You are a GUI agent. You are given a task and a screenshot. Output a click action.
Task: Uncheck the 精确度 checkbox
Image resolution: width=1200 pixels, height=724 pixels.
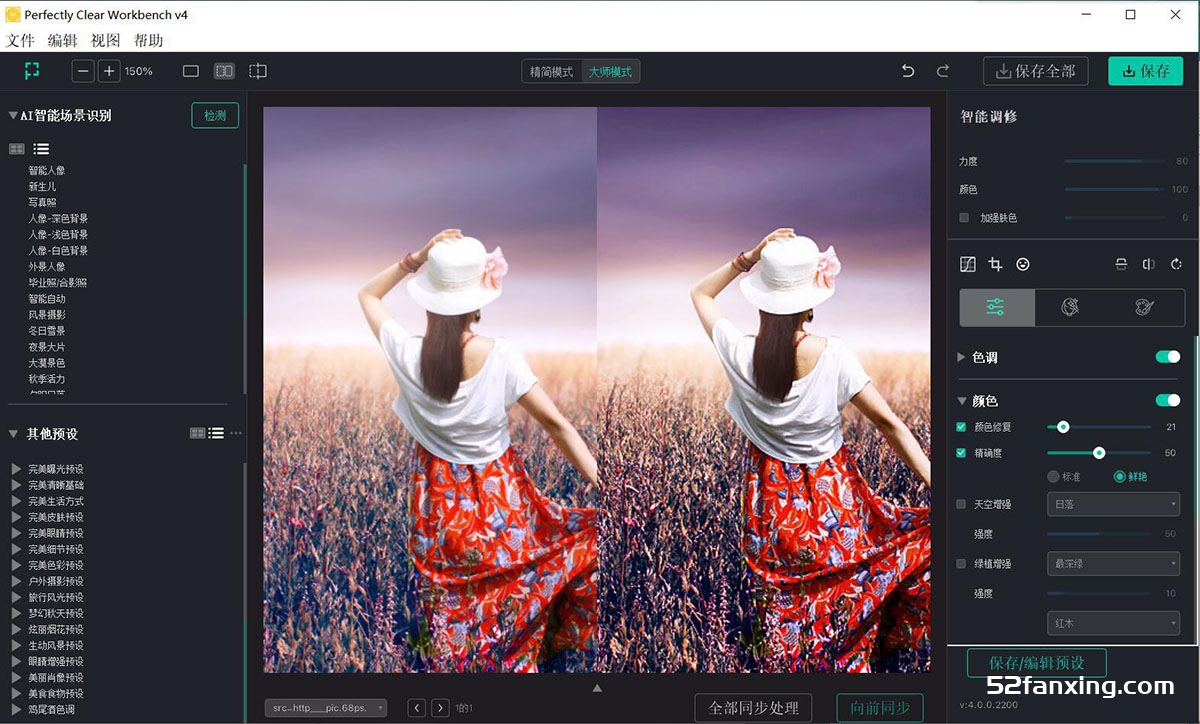pyautogui.click(x=961, y=453)
